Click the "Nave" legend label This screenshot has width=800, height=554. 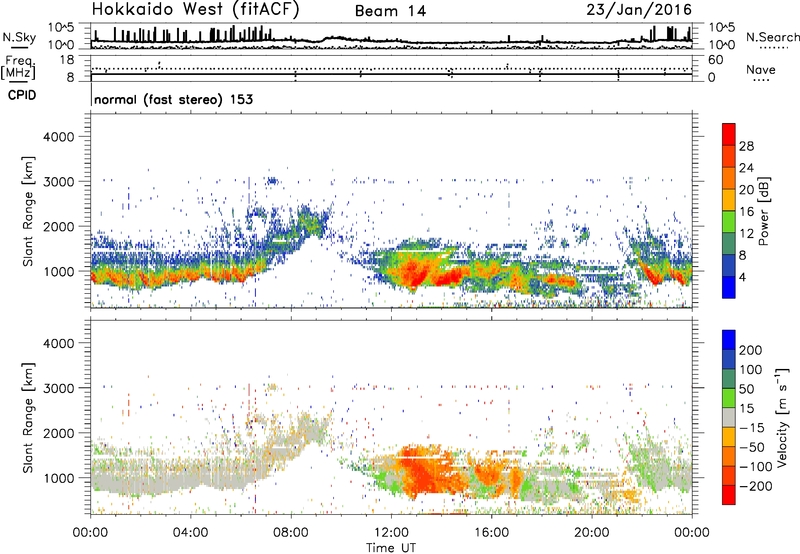761,70
